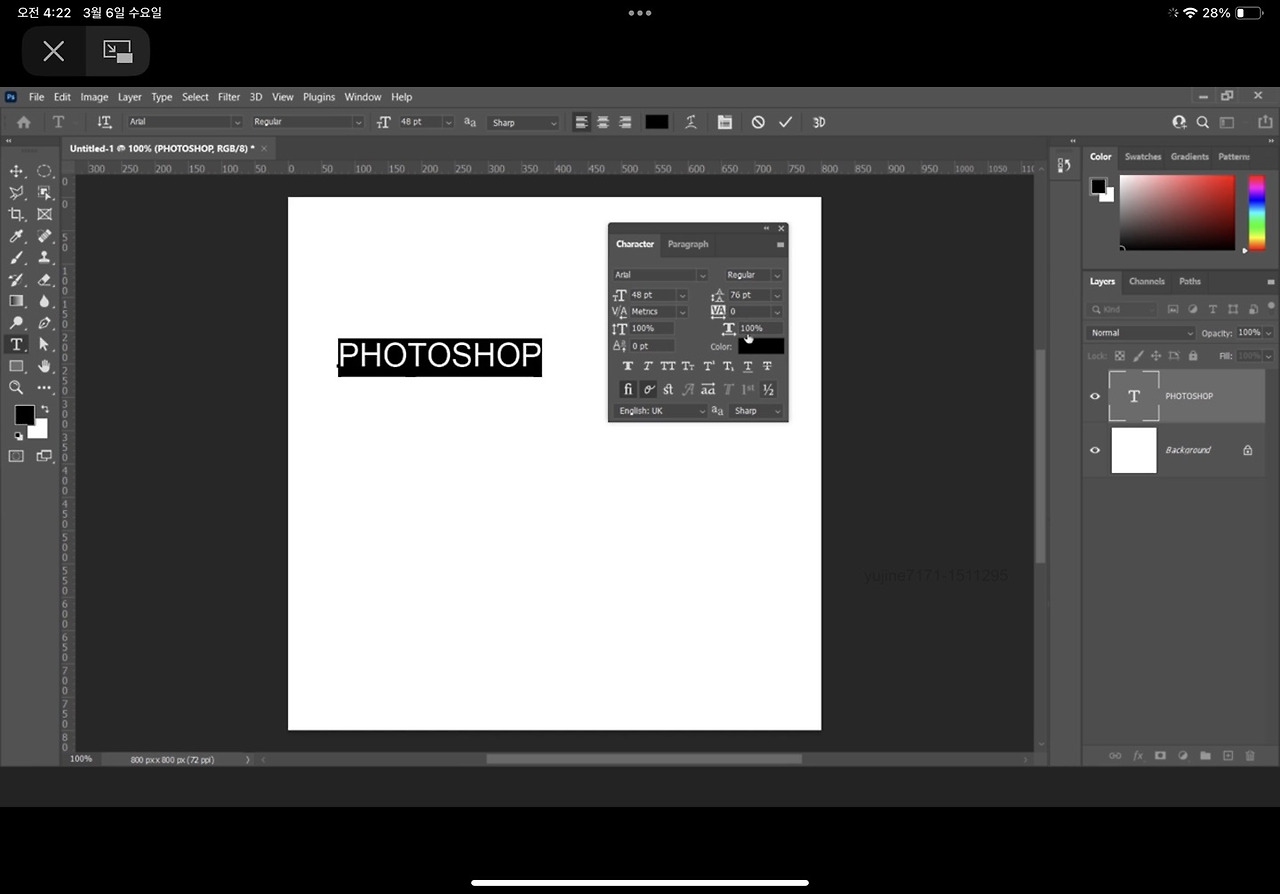Screen dimensions: 1280x894
Task: Swap foreground and background colors
Action: tap(44, 409)
